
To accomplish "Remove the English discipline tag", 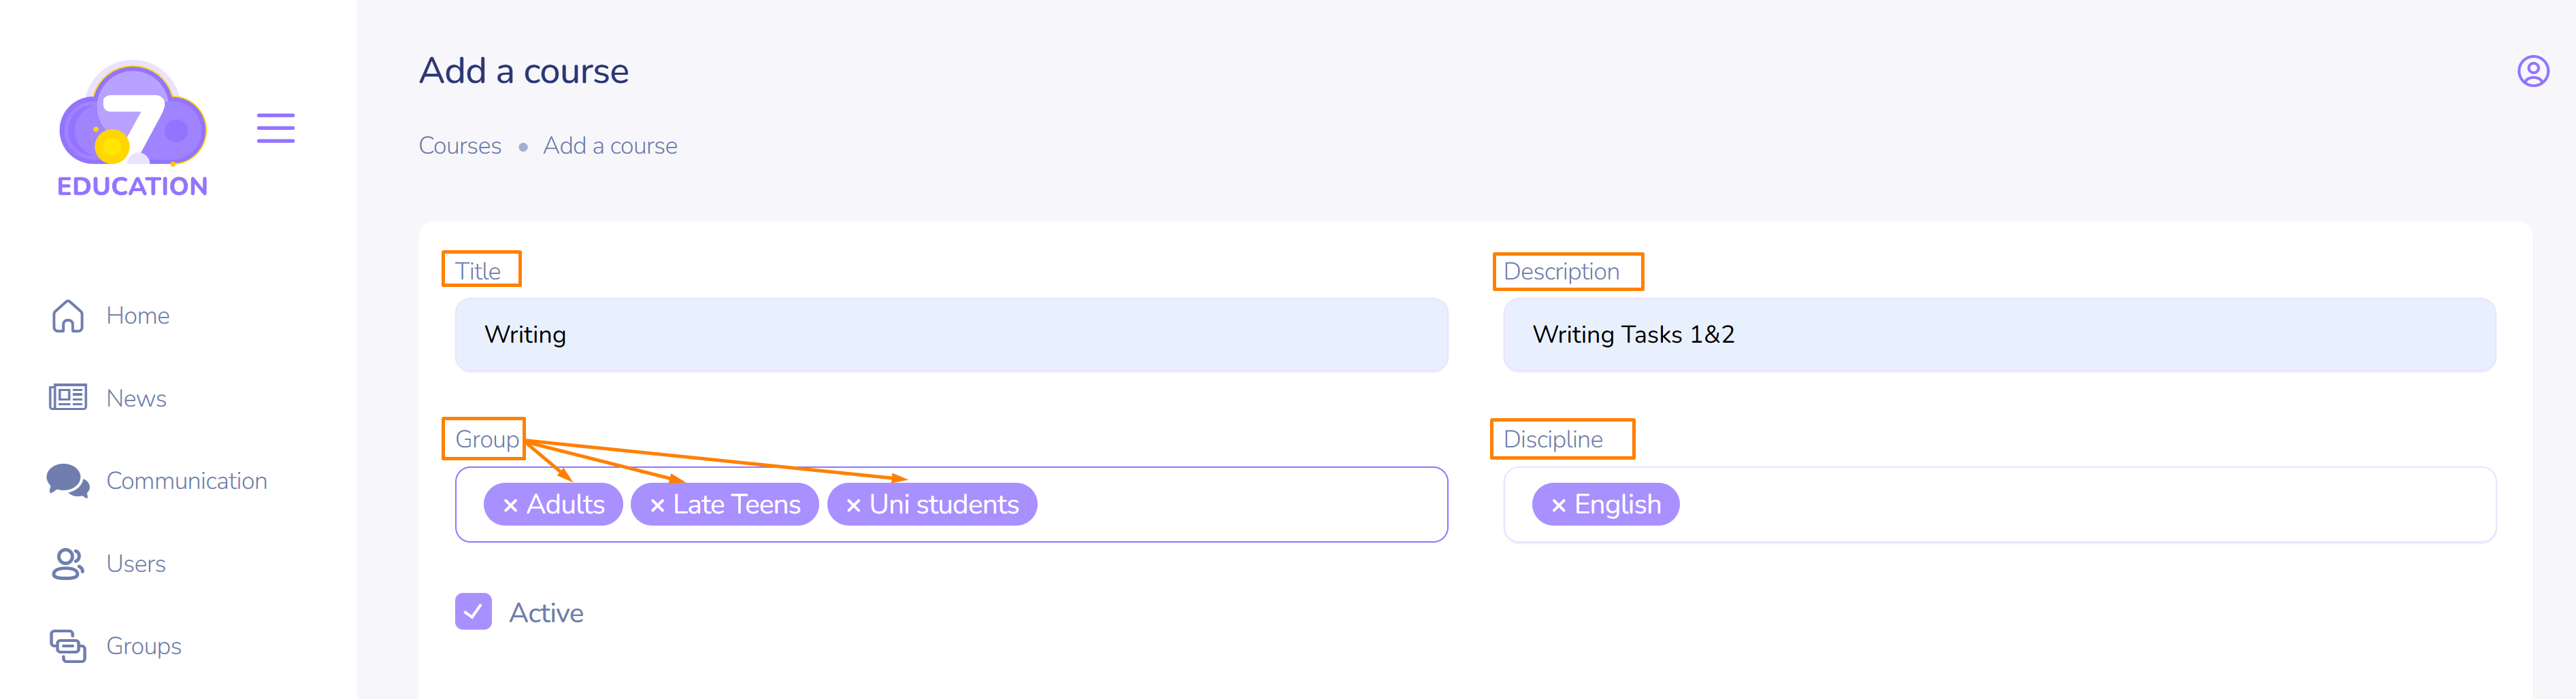I will 1558,506.
